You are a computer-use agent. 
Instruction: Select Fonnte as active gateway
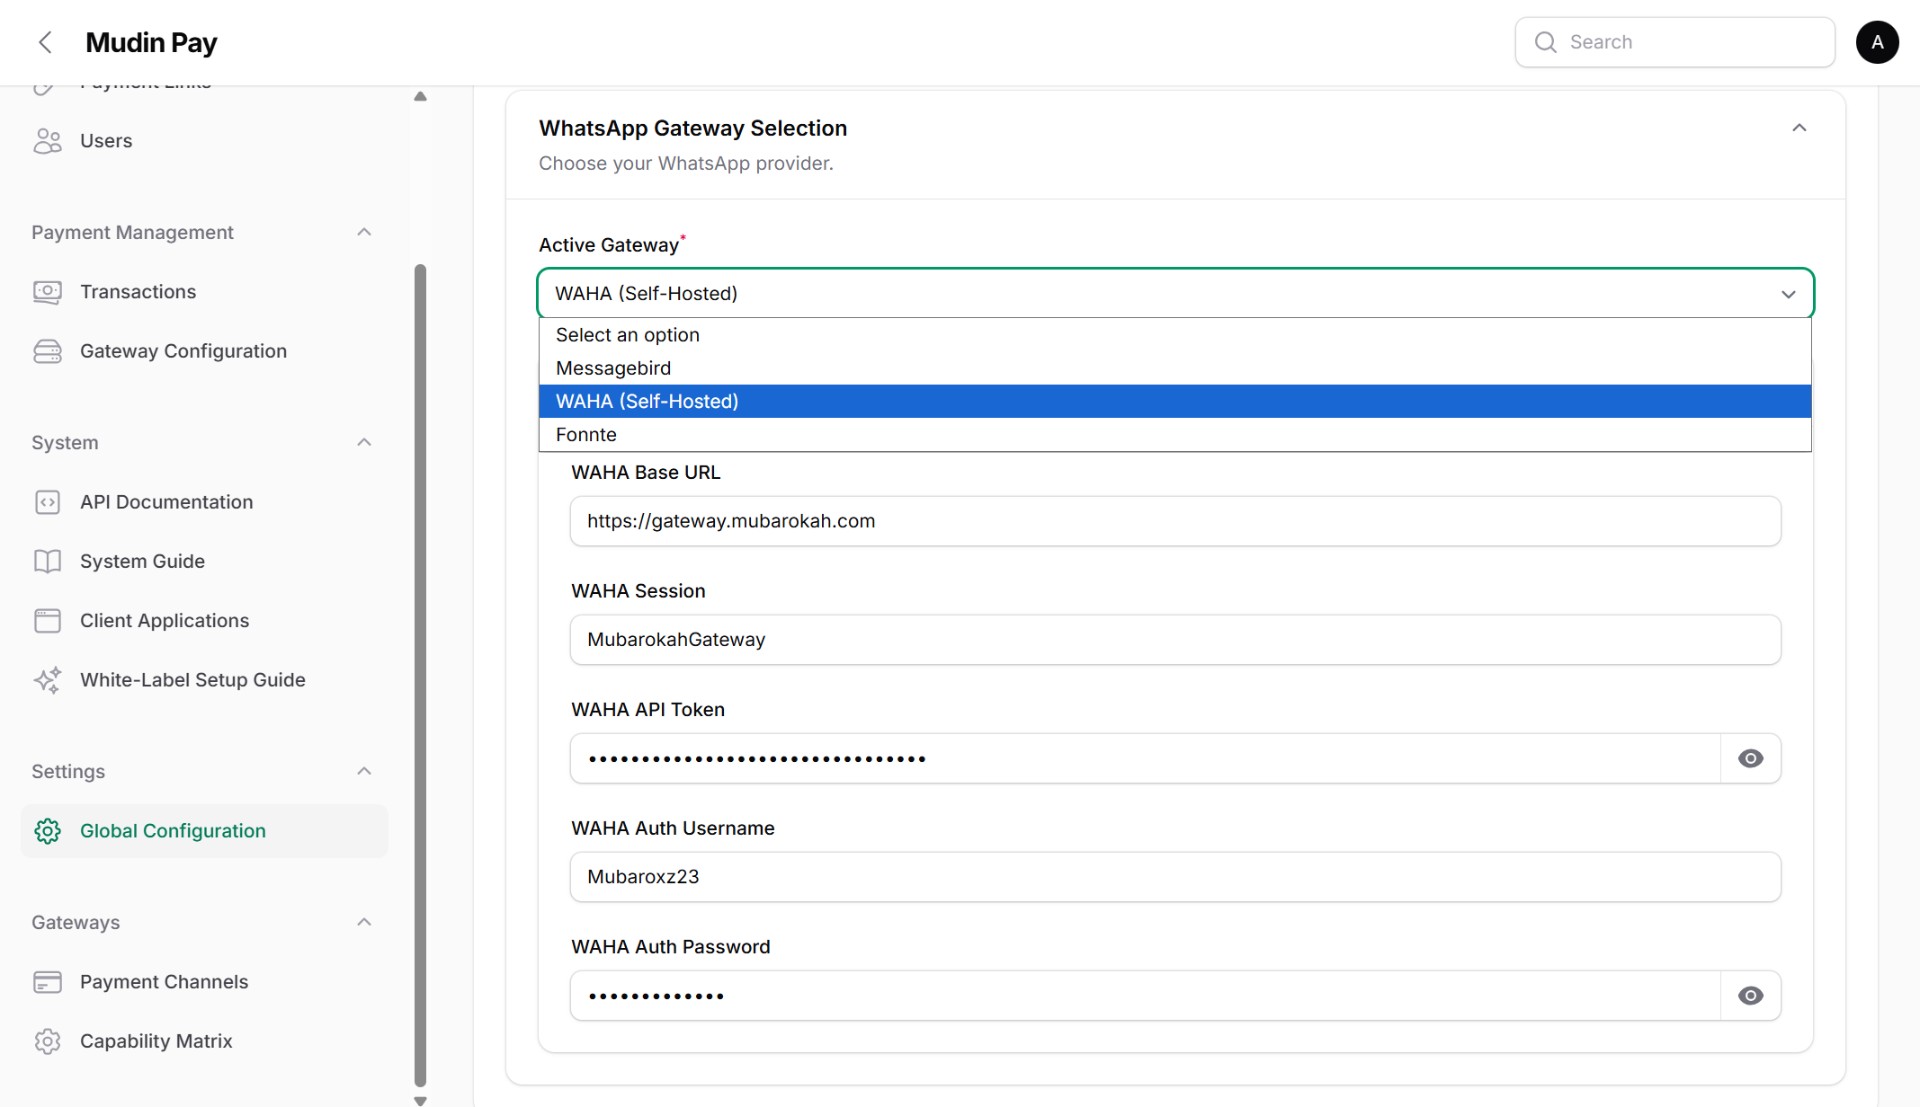(x=1175, y=434)
